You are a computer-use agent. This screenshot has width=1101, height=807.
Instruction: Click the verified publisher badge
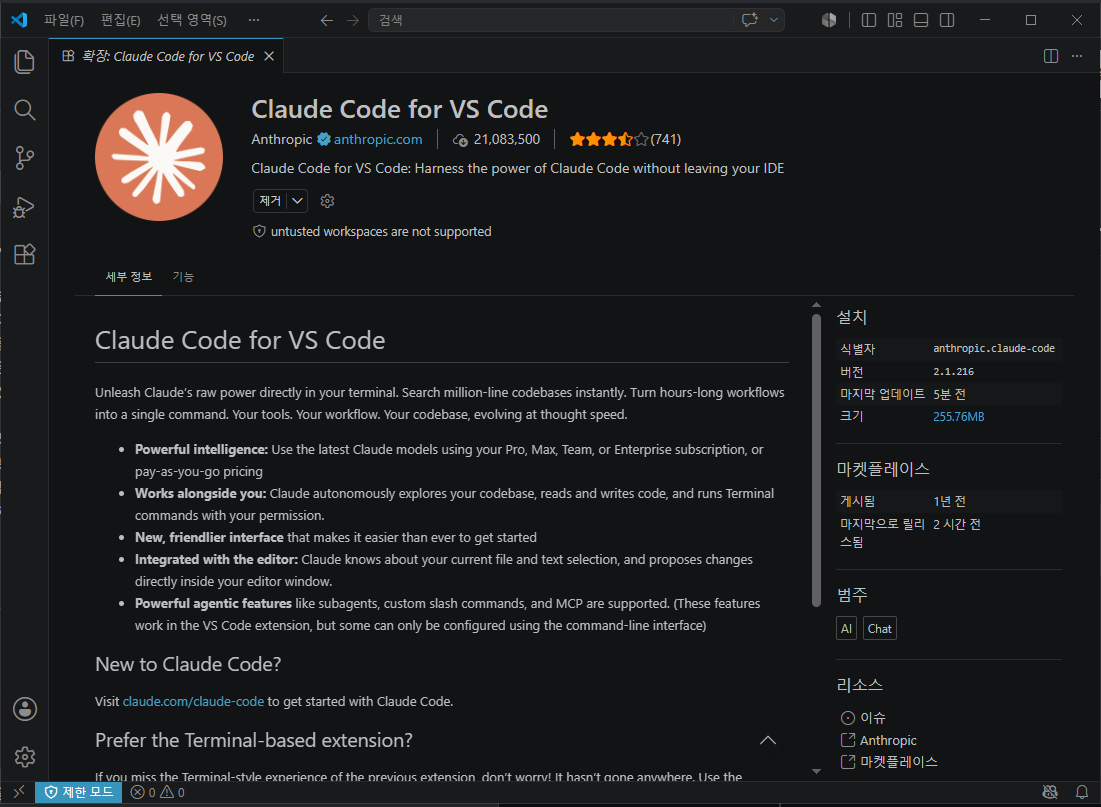tap(324, 139)
